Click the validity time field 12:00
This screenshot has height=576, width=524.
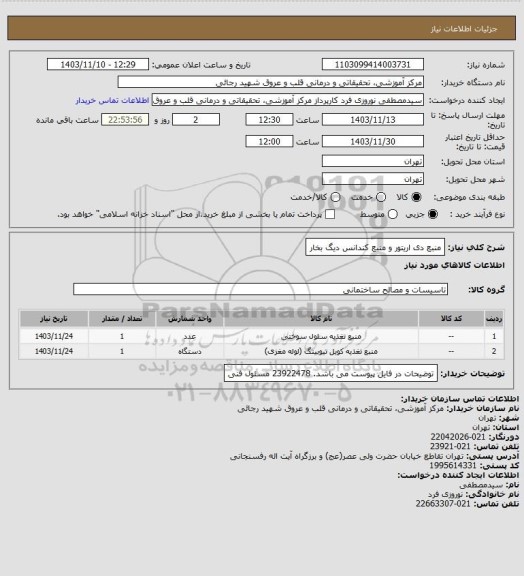(x=269, y=141)
